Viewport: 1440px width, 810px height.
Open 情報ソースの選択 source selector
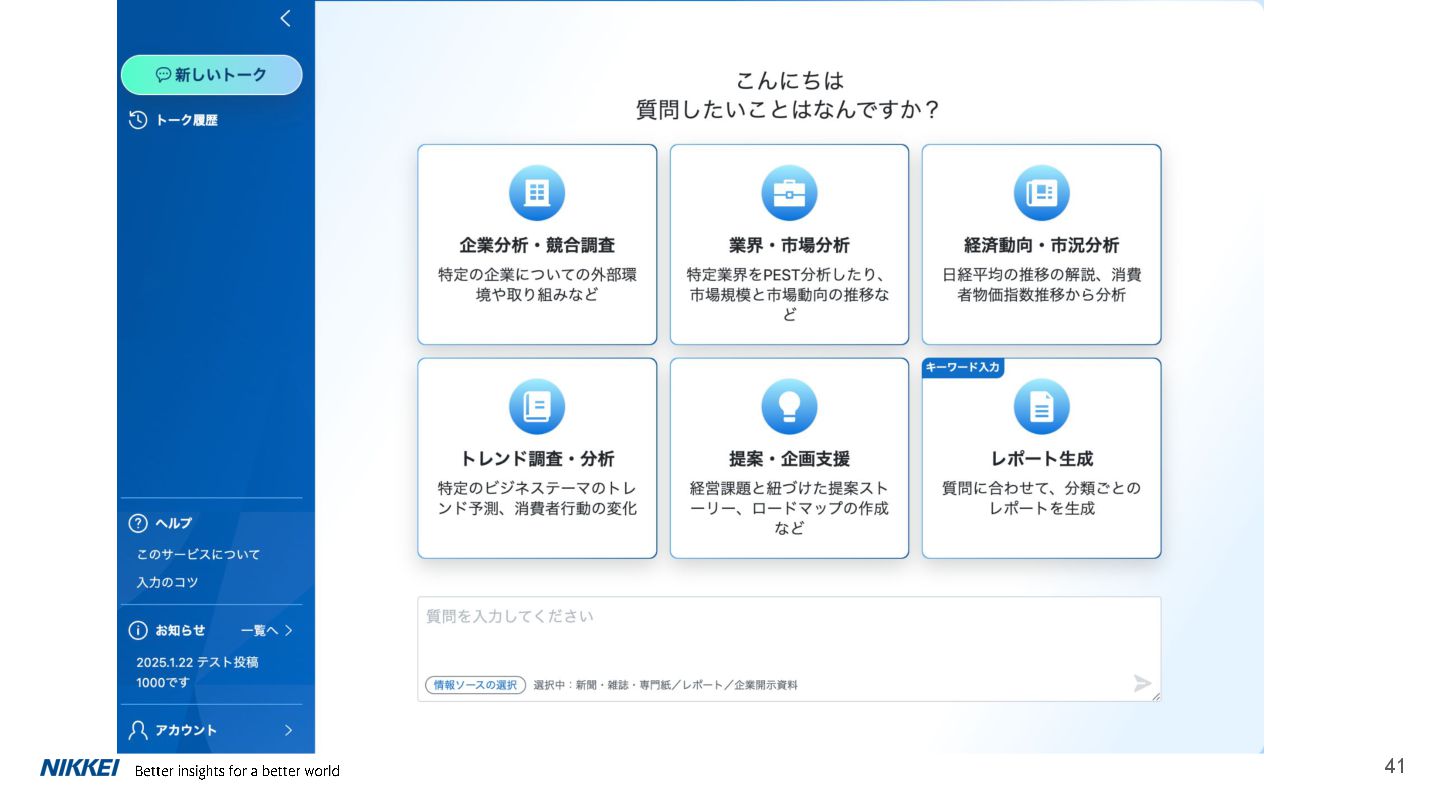pyautogui.click(x=475, y=685)
